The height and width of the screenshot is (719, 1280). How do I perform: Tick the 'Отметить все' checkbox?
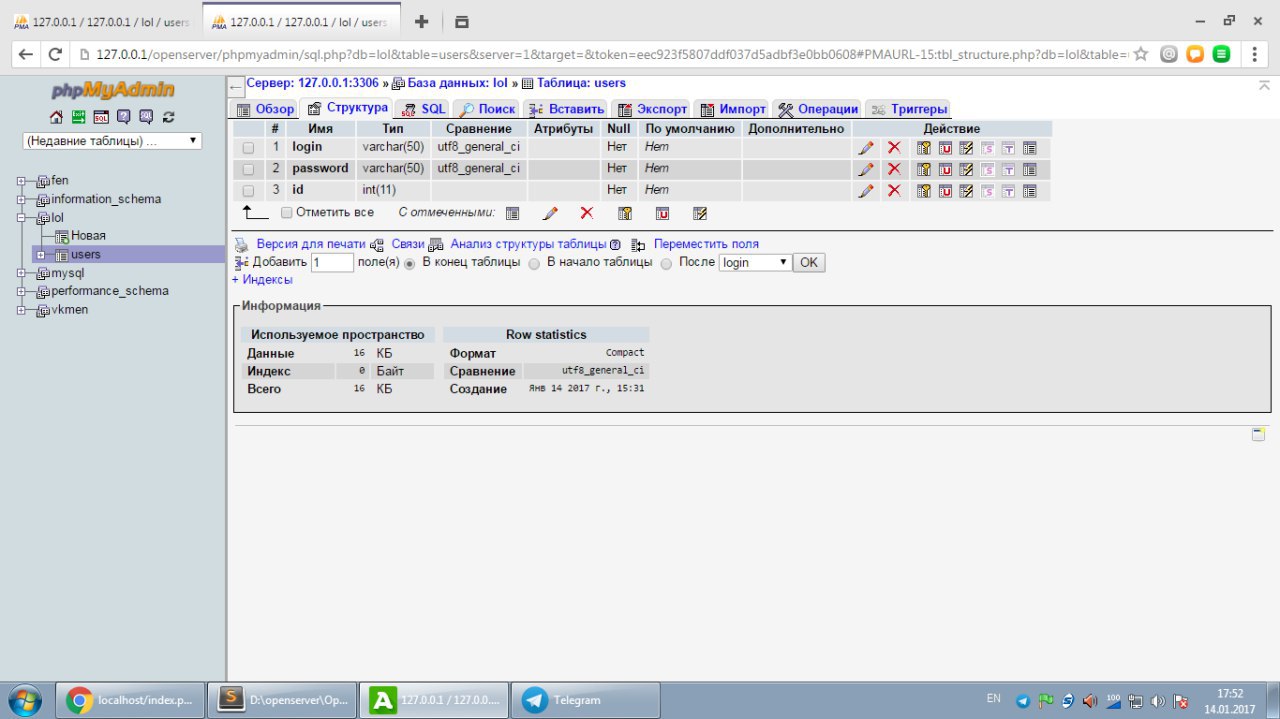click(287, 213)
